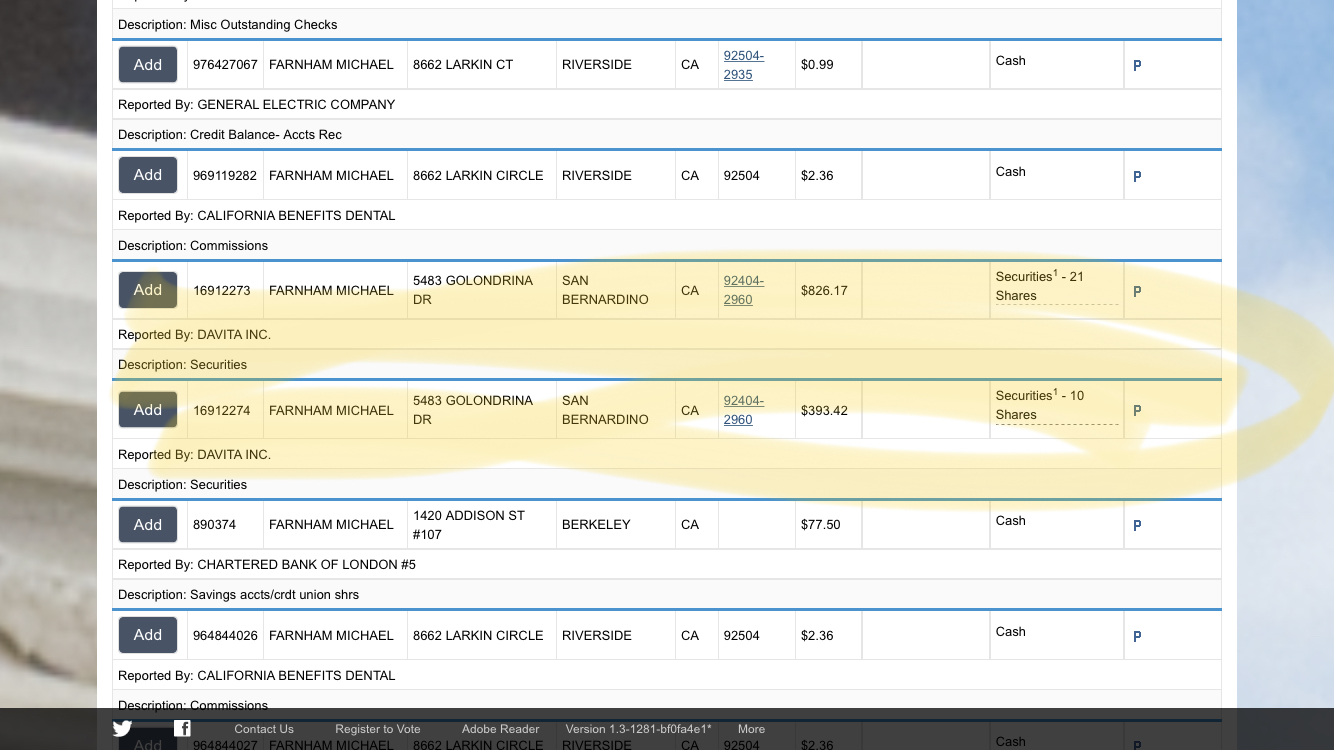The image size is (1334, 750).
Task: Select property ID 976427067
Action: coord(225,65)
